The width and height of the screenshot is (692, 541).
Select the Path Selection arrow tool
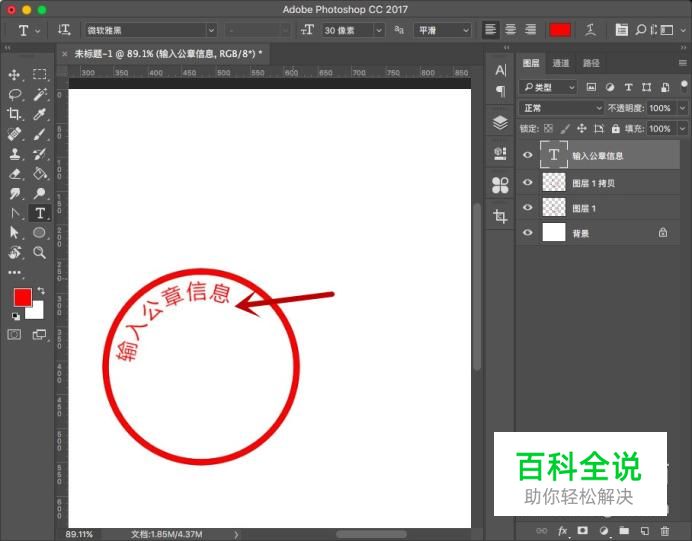tap(14, 233)
